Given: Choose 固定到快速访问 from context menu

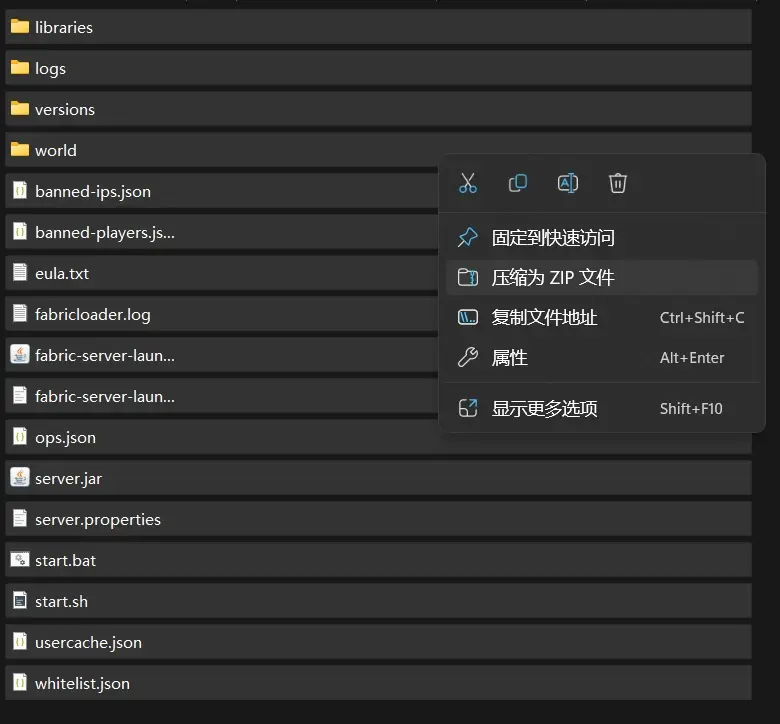Looking at the screenshot, I should pyautogui.click(x=552, y=238).
